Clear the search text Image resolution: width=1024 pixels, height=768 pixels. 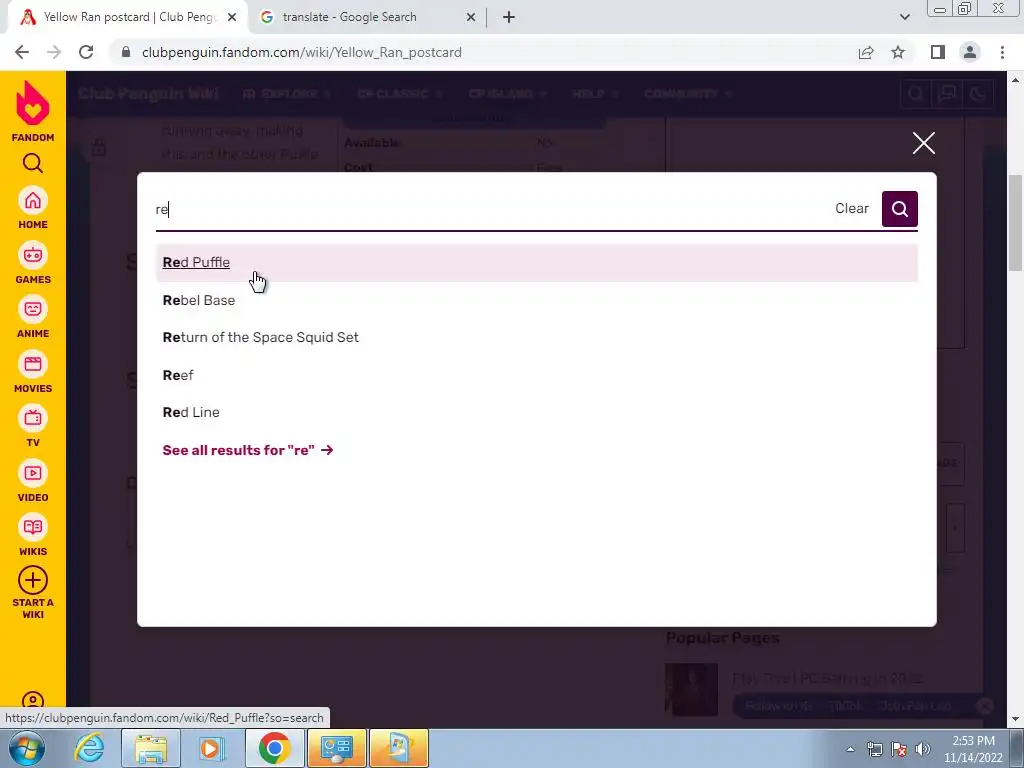(x=852, y=208)
